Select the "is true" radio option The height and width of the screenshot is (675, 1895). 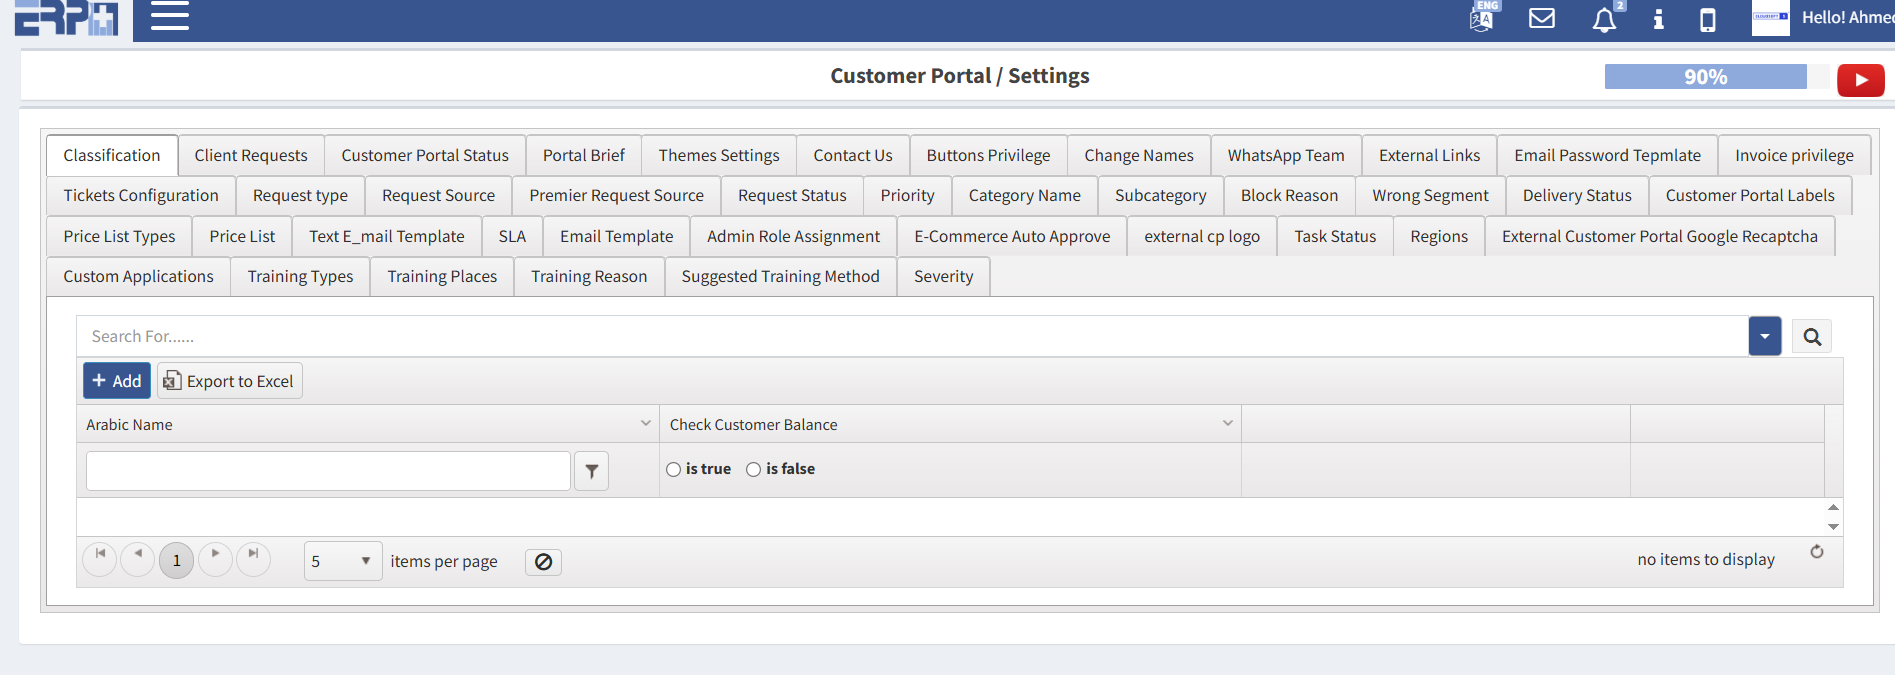[x=674, y=470]
